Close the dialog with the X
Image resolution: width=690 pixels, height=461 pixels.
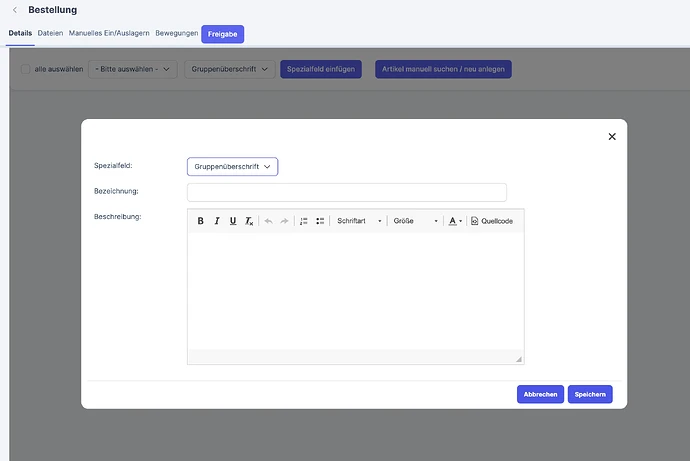click(612, 137)
